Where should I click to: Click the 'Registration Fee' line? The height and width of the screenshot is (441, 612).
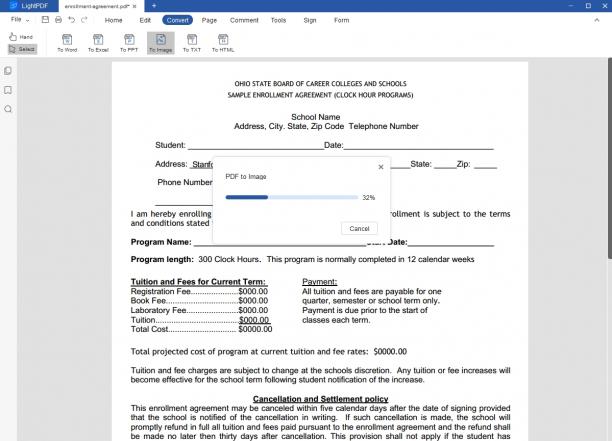tap(199, 292)
